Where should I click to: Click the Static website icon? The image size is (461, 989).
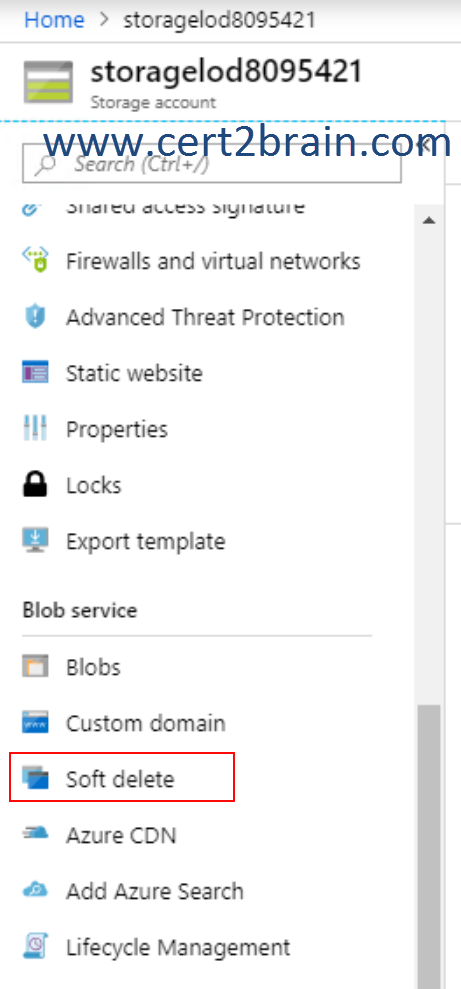pos(35,373)
